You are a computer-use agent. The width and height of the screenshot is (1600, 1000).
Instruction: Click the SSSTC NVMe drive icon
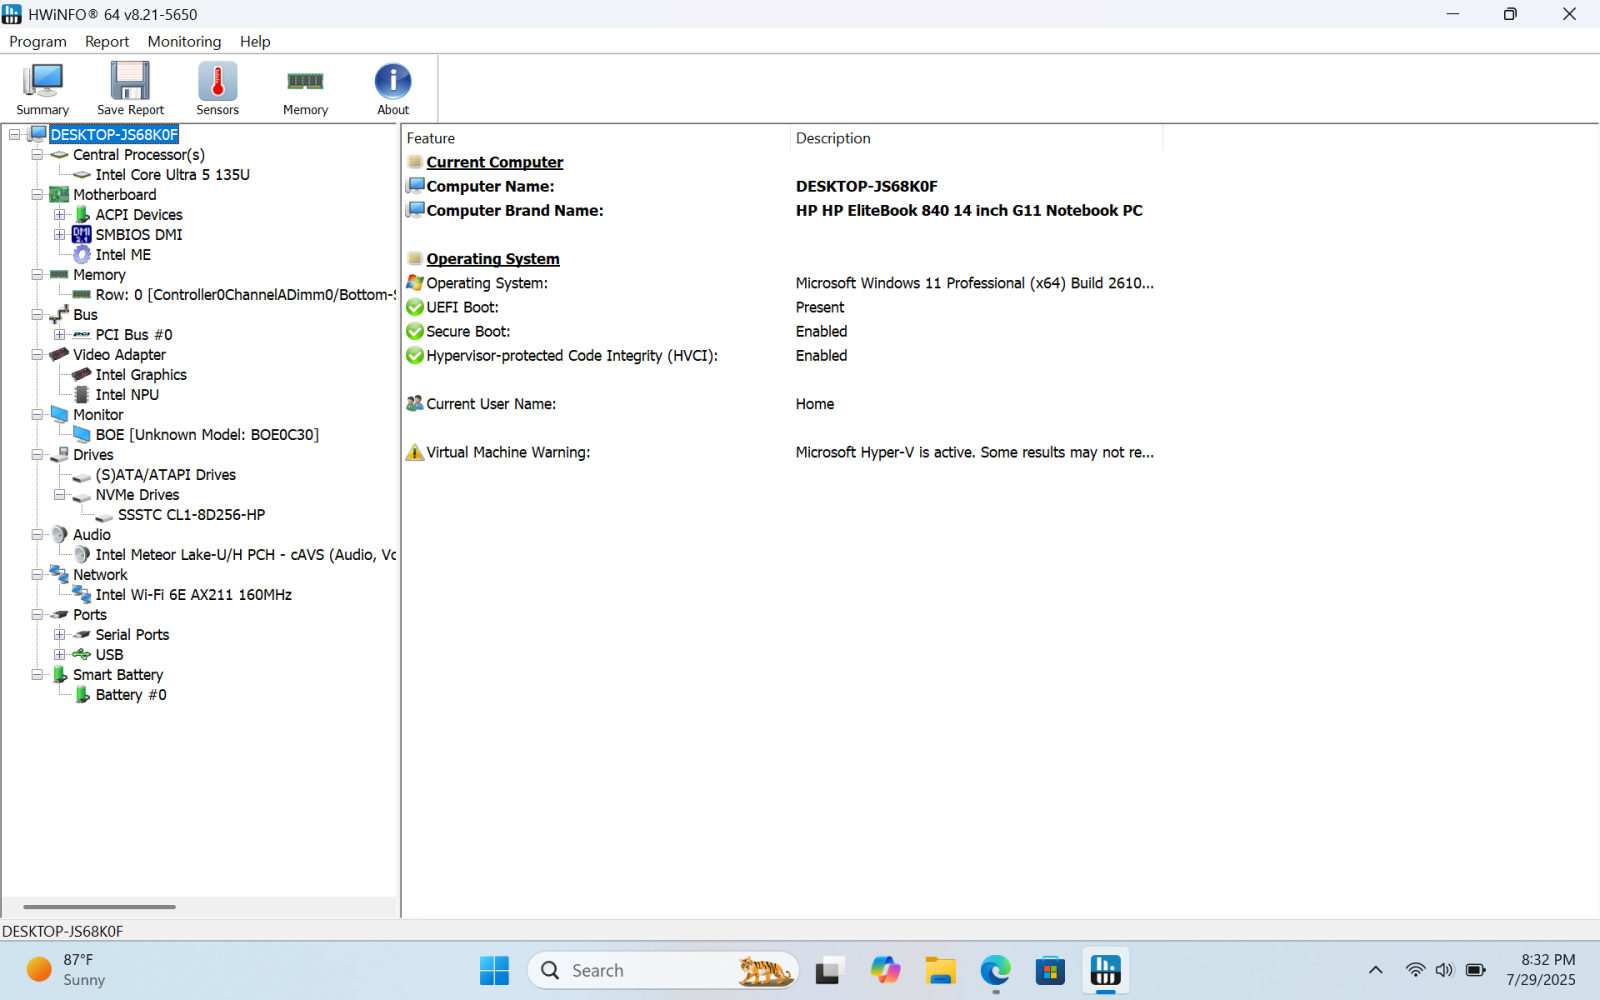(104, 515)
